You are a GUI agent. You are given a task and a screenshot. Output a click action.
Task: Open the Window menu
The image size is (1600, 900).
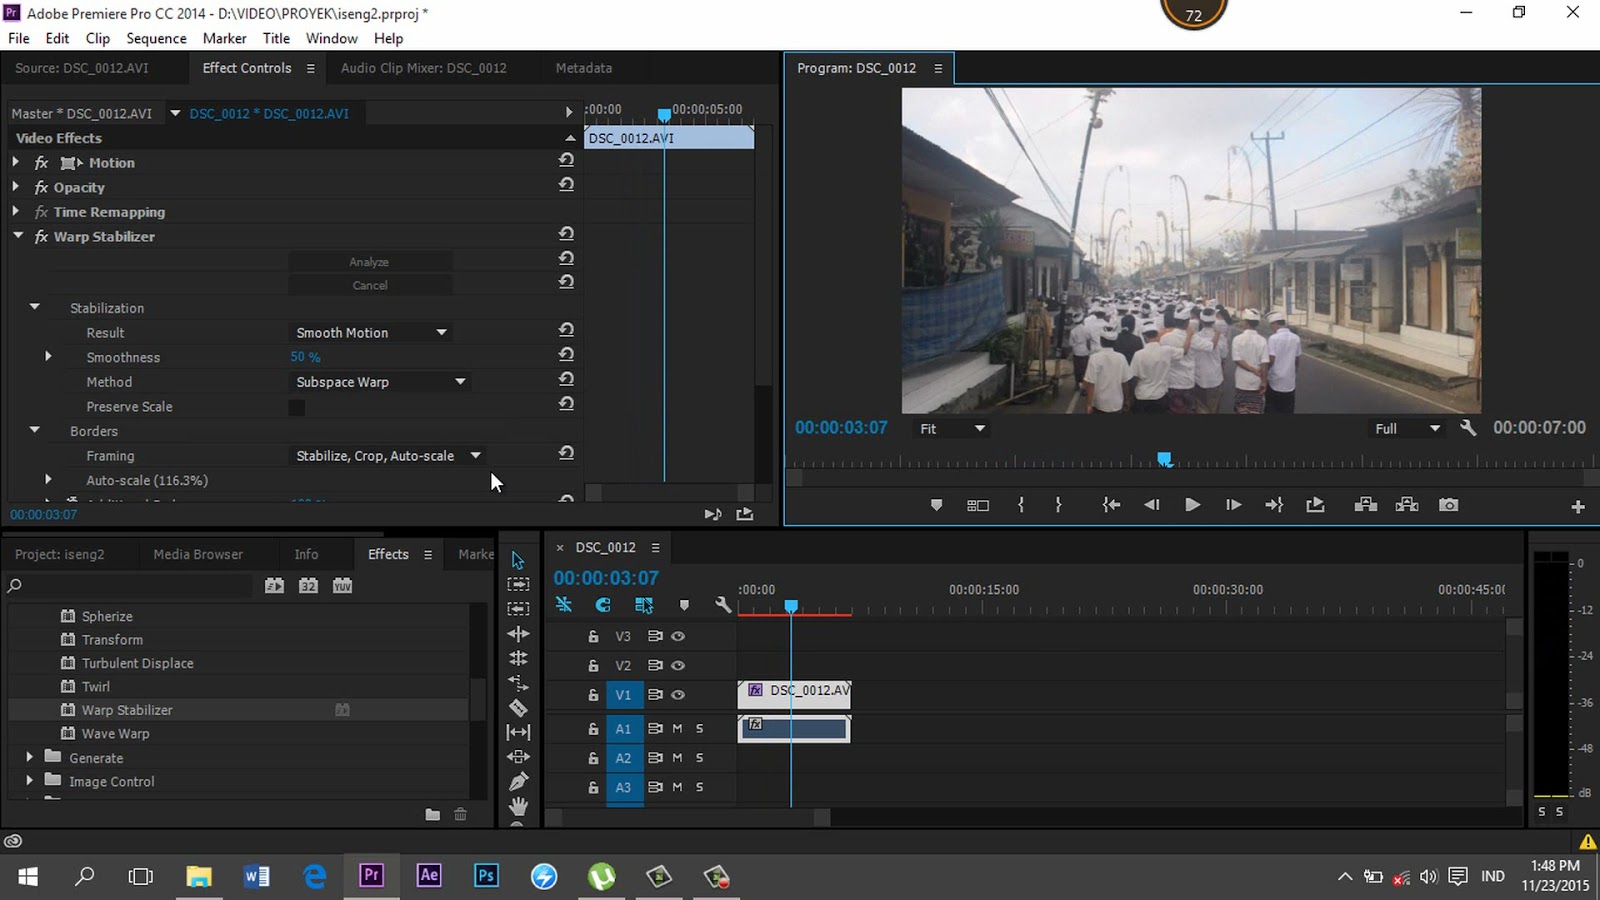[x=331, y=38]
